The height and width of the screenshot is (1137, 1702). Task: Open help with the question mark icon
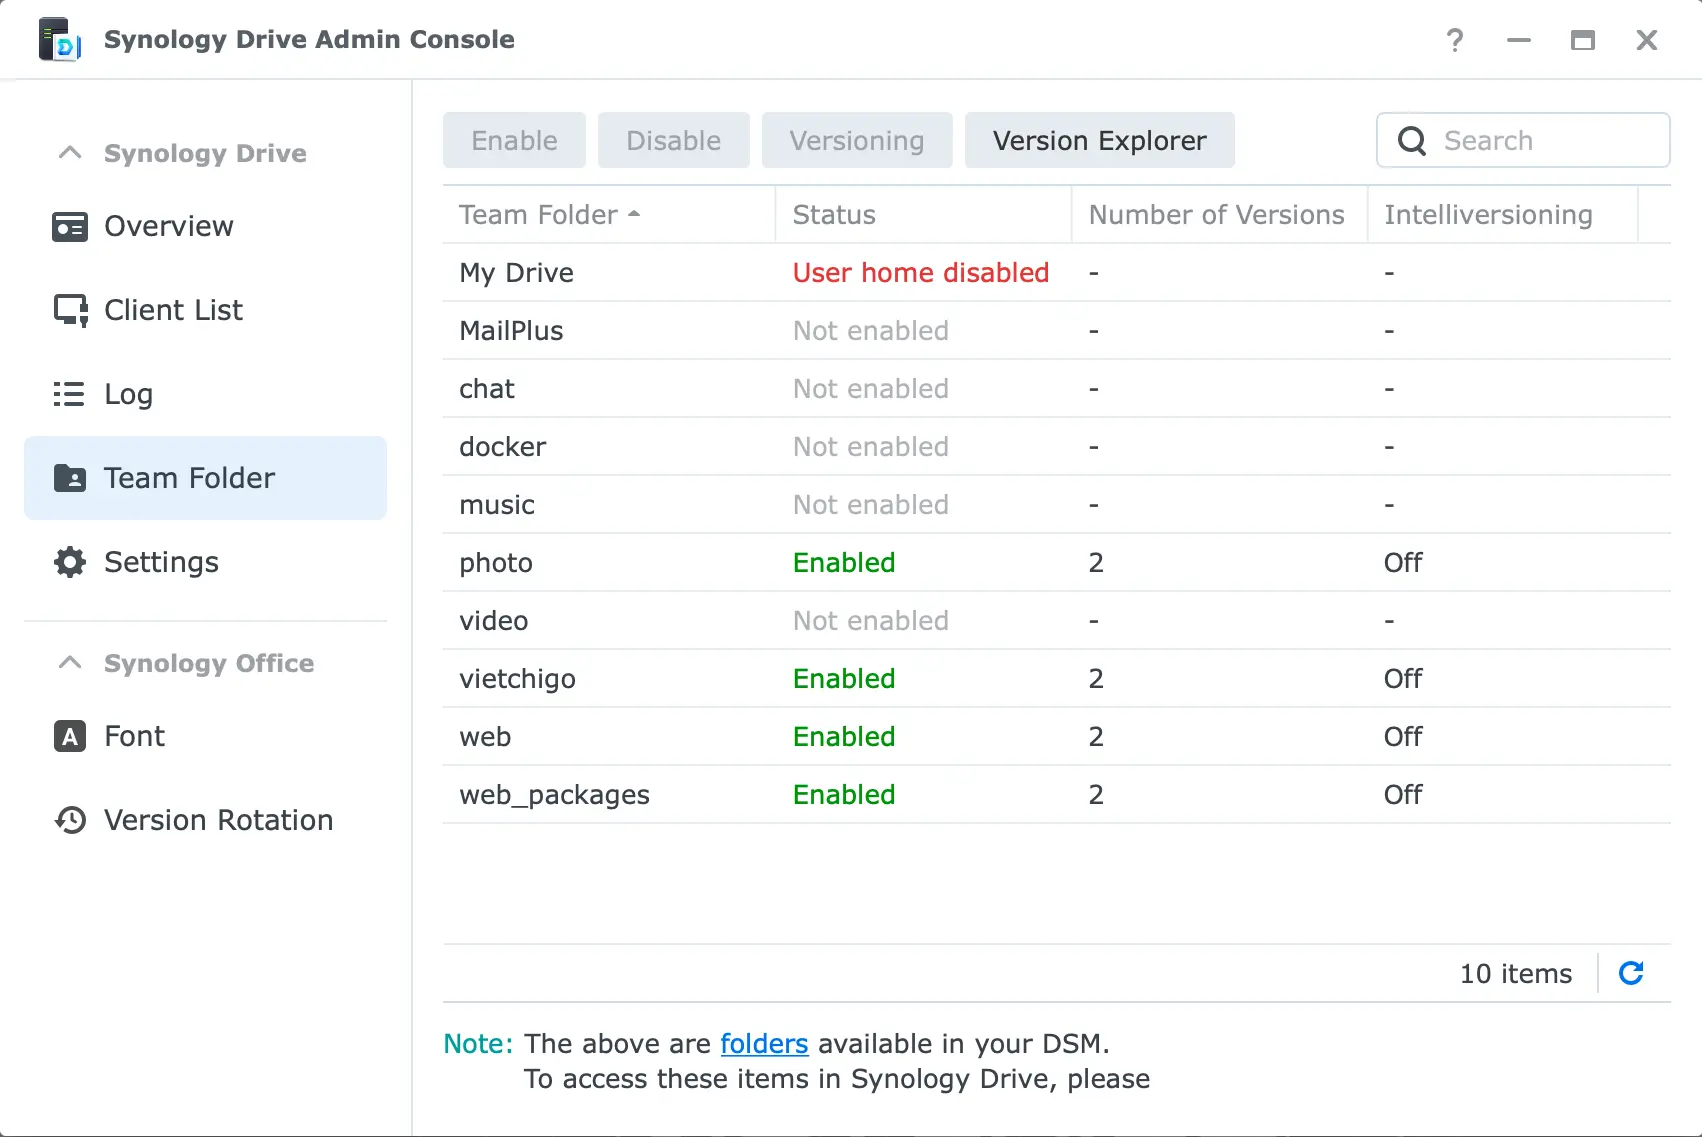(1454, 40)
